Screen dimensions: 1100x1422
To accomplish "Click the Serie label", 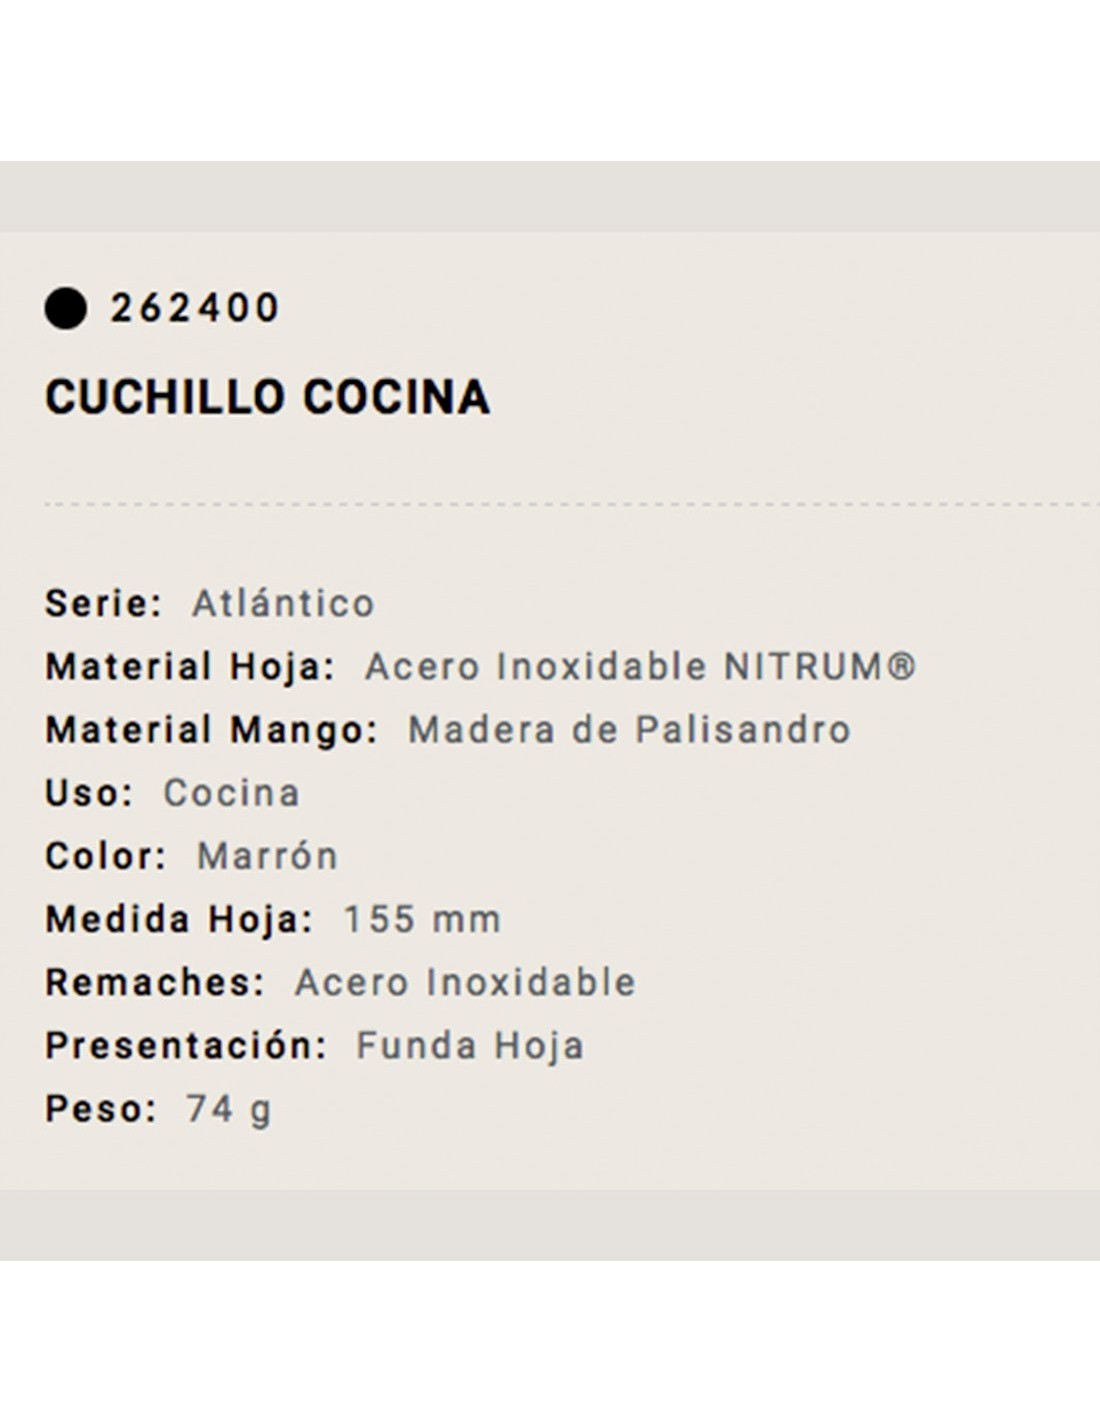I will click(103, 604).
